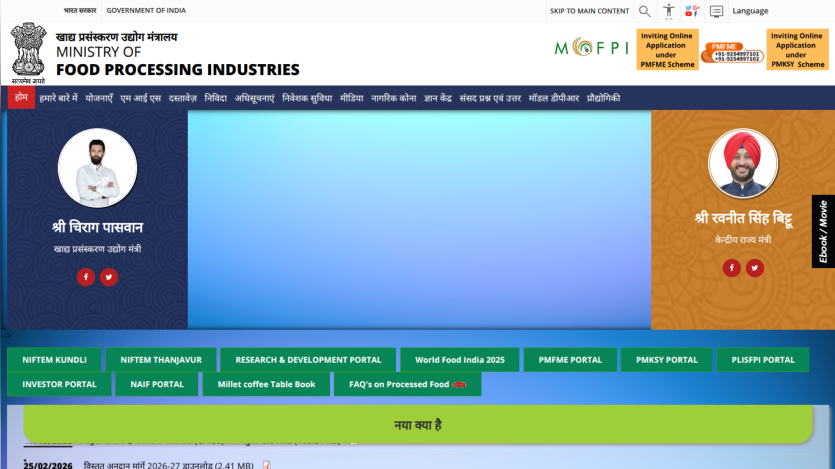
Task: Click the Government of India link
Action: tap(146, 10)
